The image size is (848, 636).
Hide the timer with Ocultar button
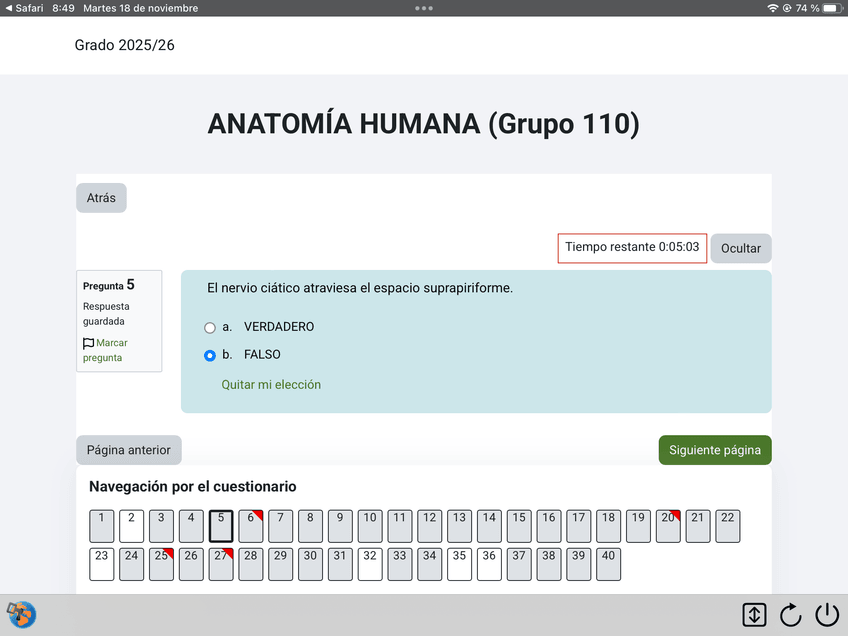click(x=741, y=248)
